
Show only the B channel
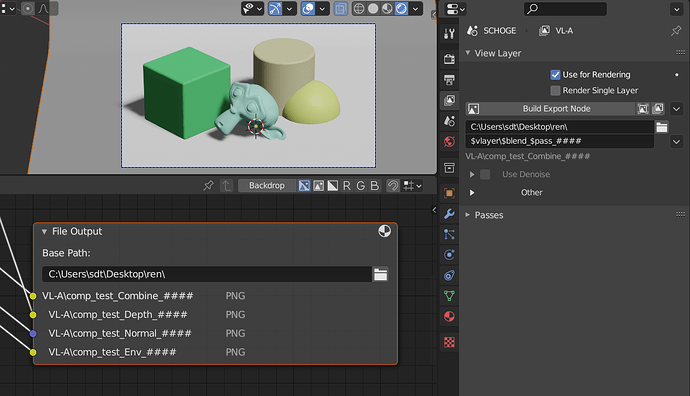374,186
